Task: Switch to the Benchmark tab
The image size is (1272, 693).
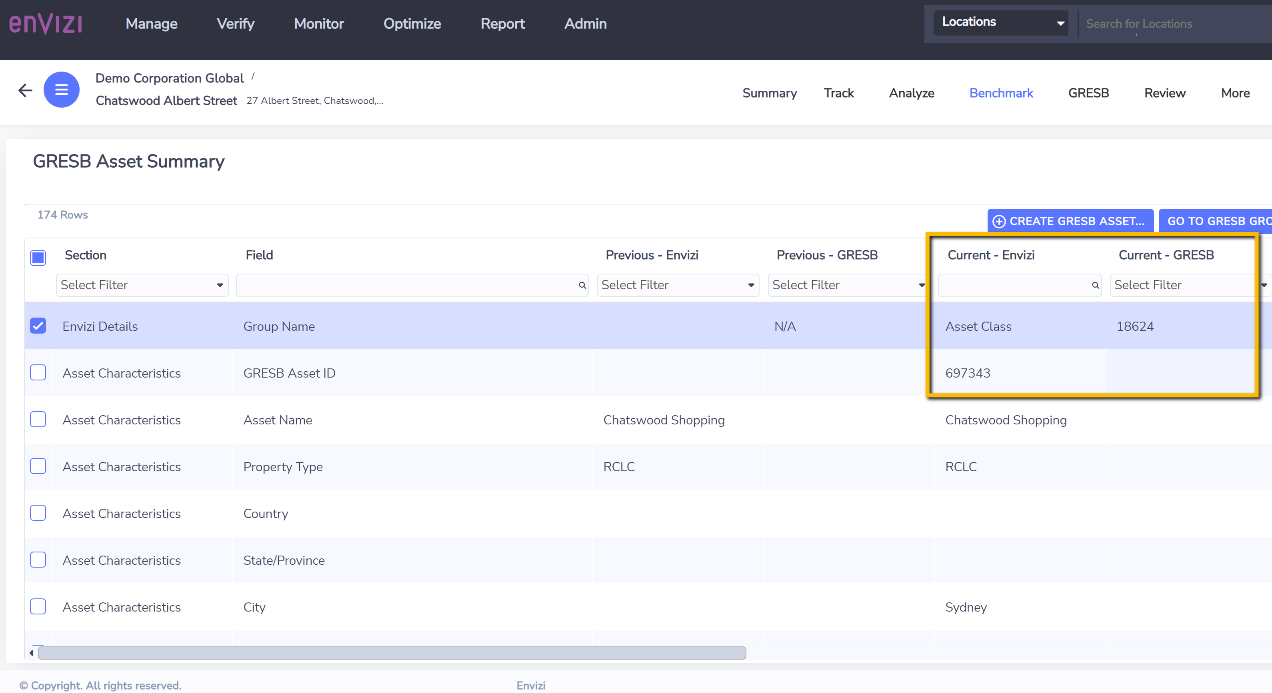Action: click(1001, 93)
